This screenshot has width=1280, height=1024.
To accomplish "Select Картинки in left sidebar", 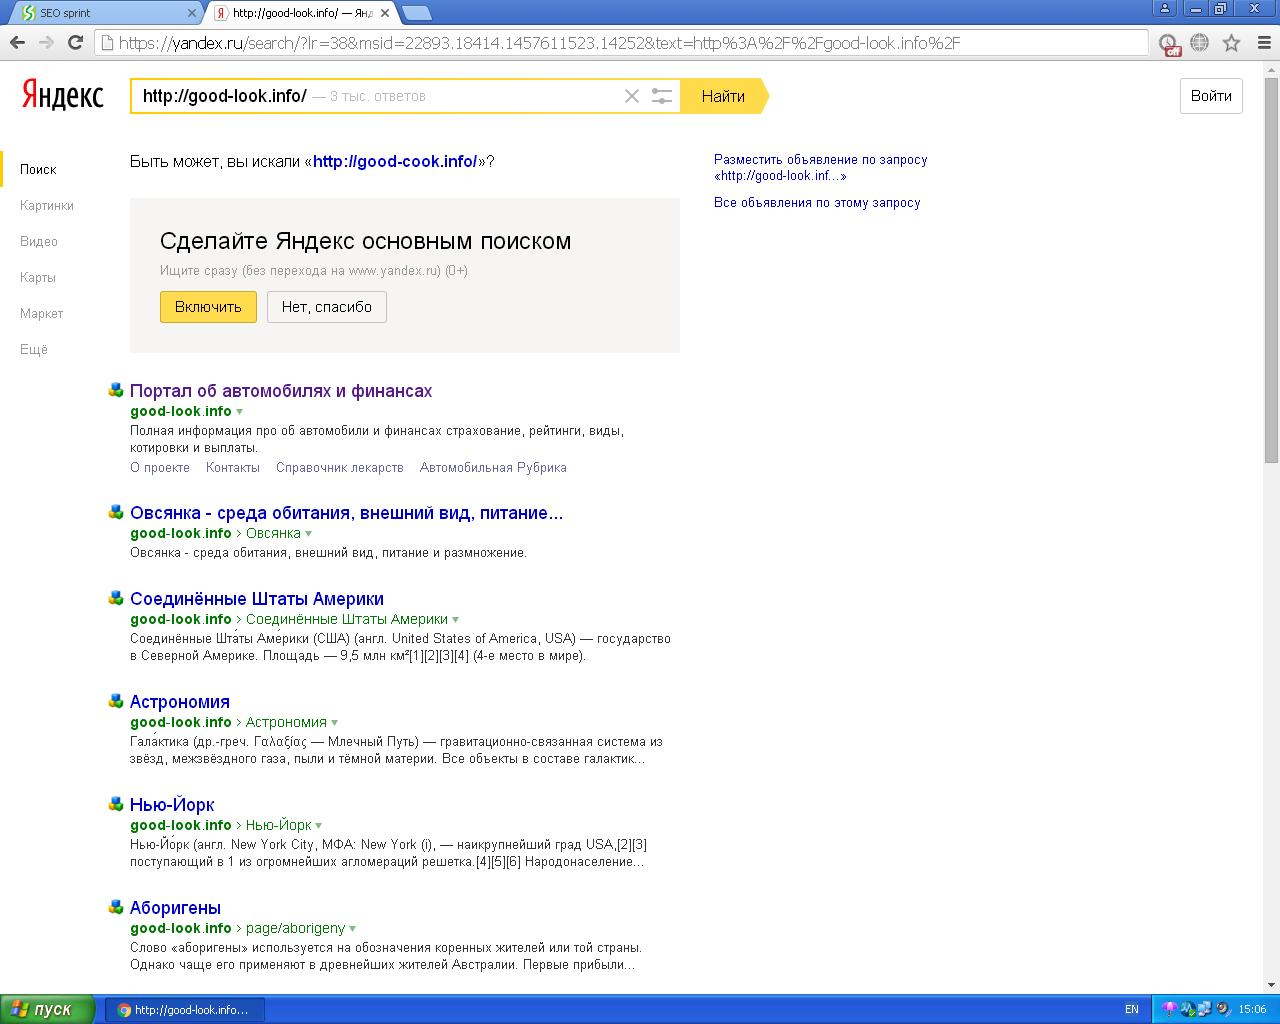I will point(47,205).
